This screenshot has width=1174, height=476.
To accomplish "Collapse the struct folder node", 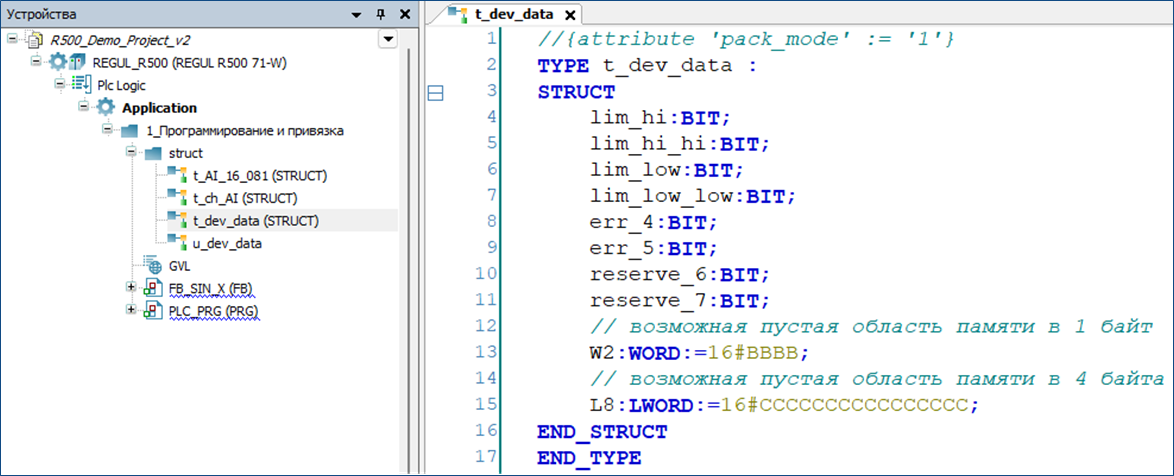I will (132, 153).
